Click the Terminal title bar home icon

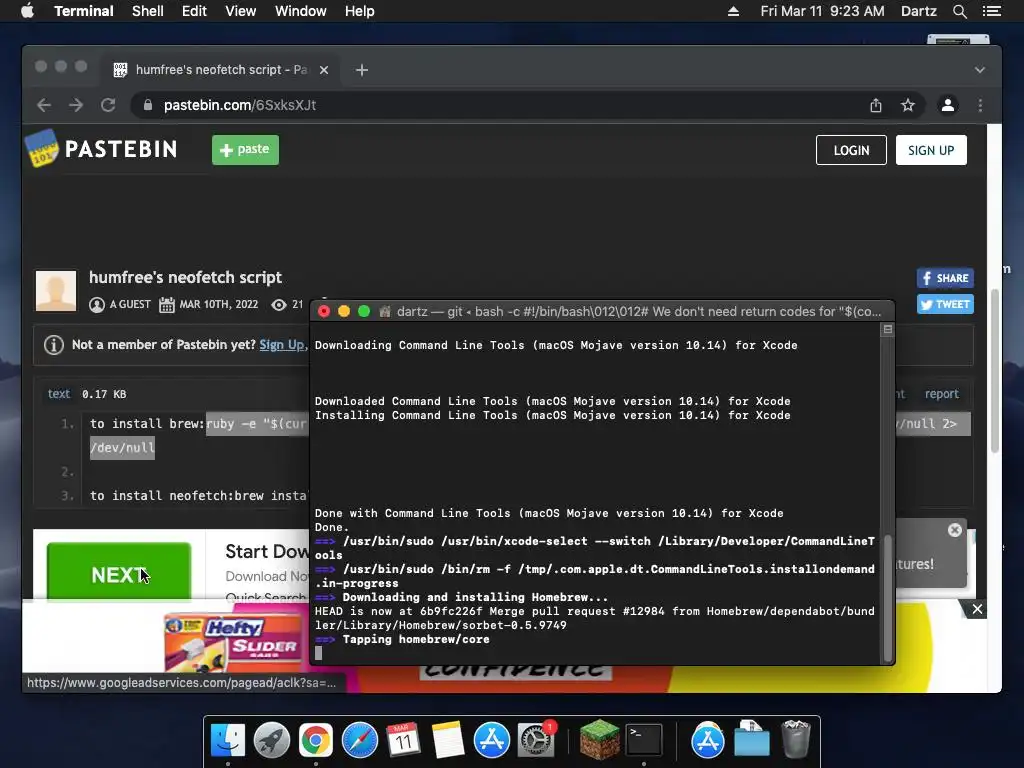click(x=385, y=312)
